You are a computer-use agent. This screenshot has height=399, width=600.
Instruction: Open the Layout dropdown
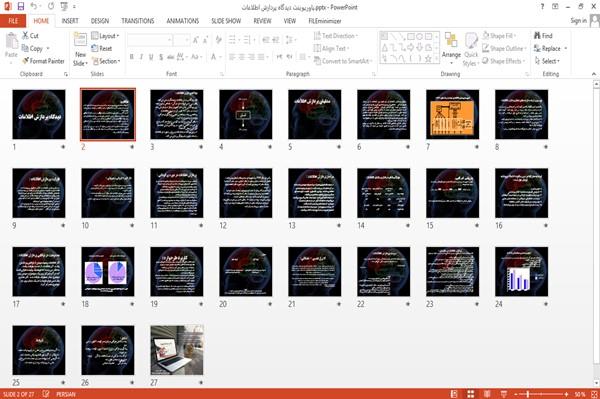pyautogui.click(x=105, y=36)
